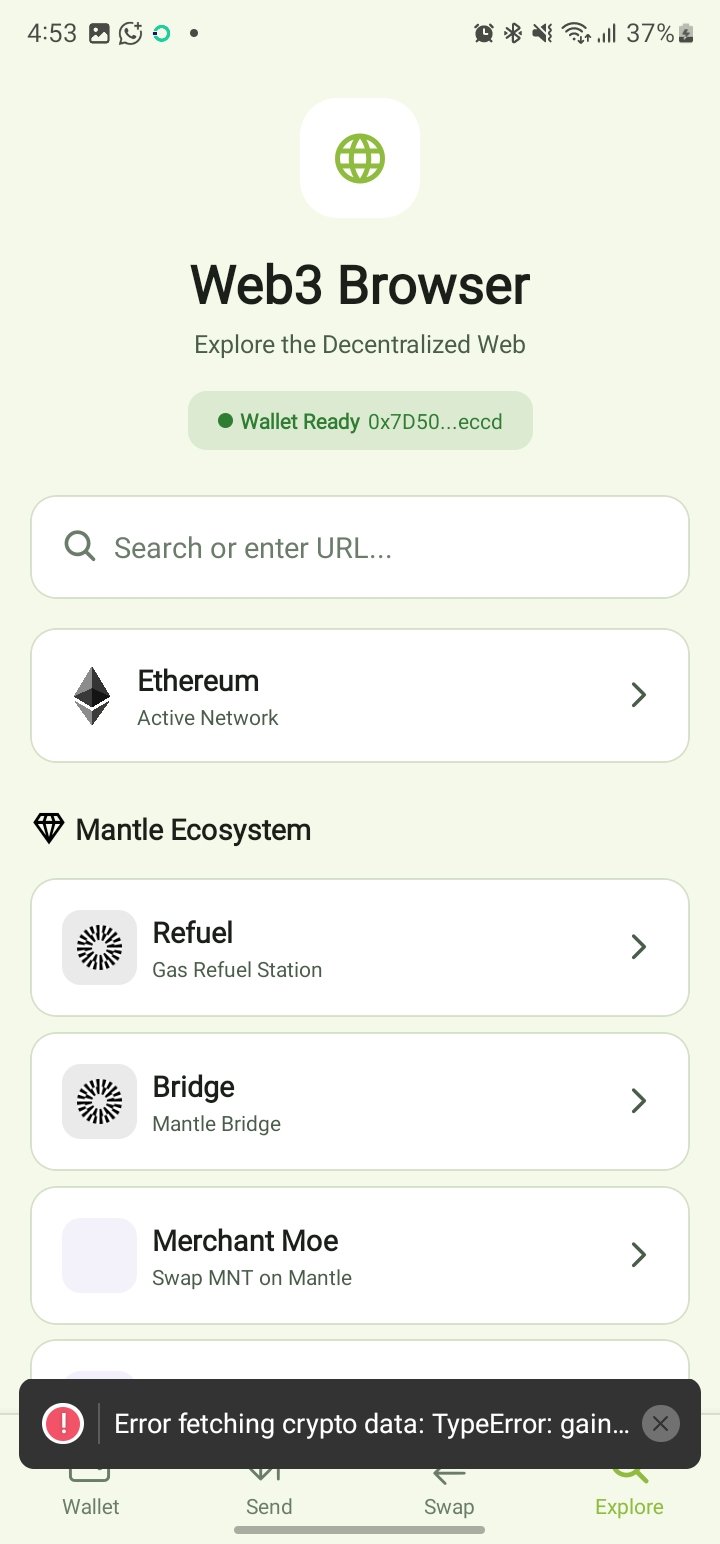The width and height of the screenshot is (720, 1544).
Task: Tap the Ethereum diamond logo
Action: [92, 695]
